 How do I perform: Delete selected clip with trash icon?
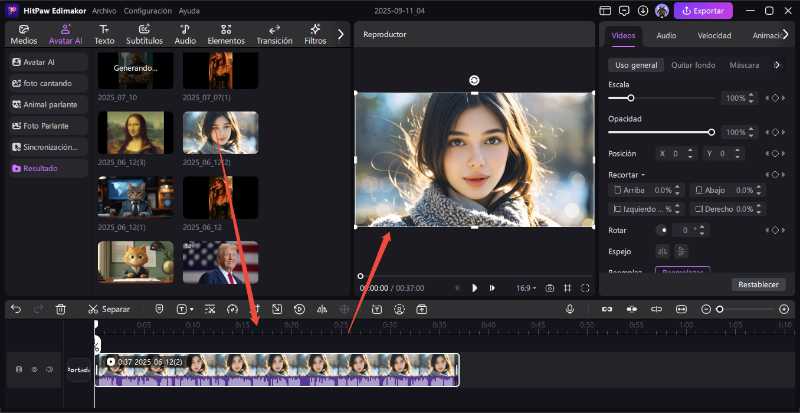[61, 309]
